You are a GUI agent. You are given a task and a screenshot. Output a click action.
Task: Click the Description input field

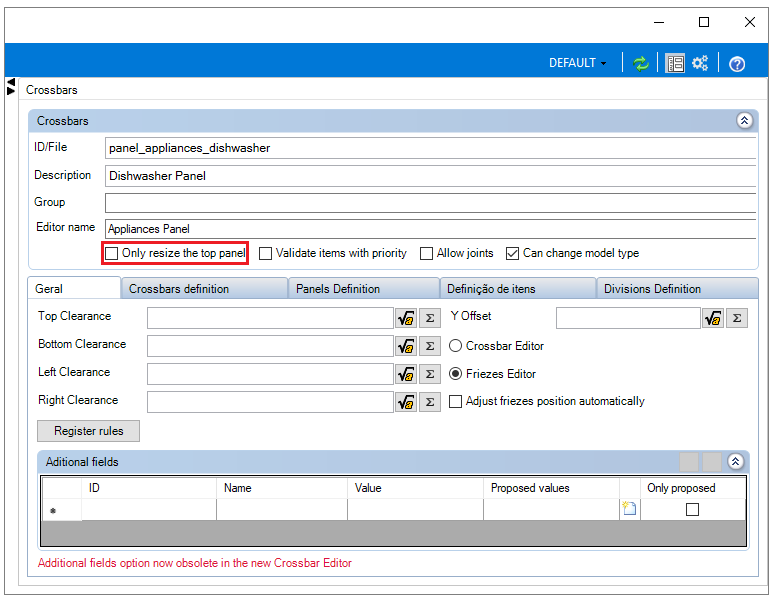pos(431,176)
